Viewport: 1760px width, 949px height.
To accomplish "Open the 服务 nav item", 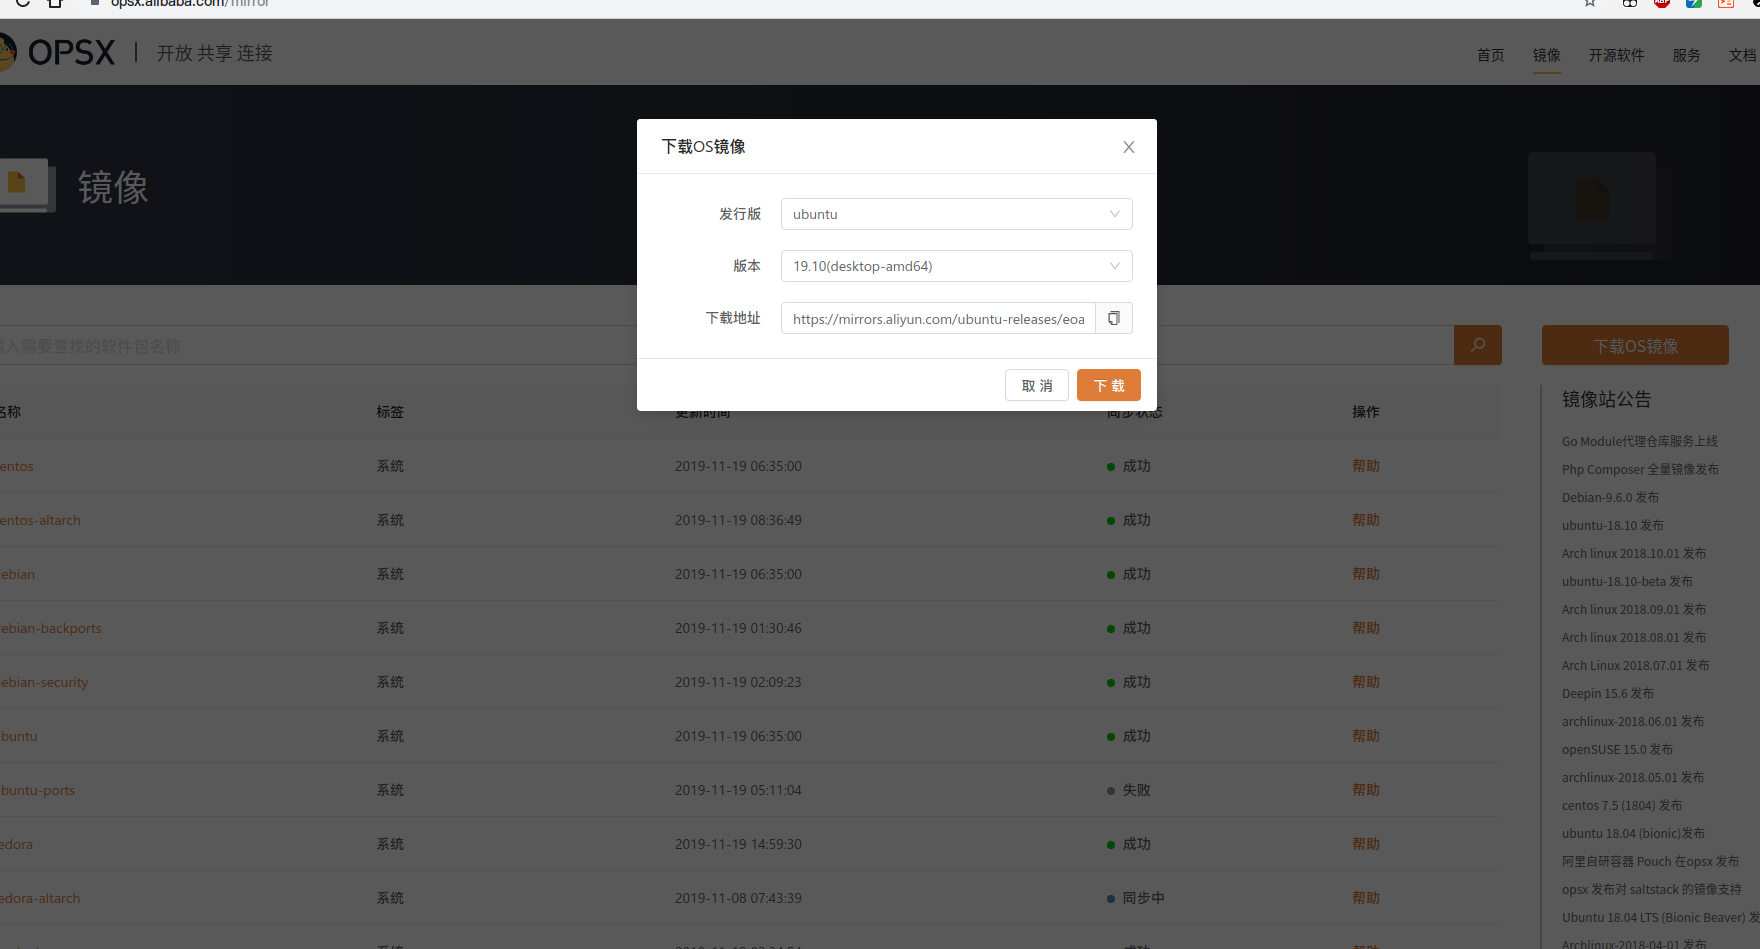I will [x=1687, y=55].
